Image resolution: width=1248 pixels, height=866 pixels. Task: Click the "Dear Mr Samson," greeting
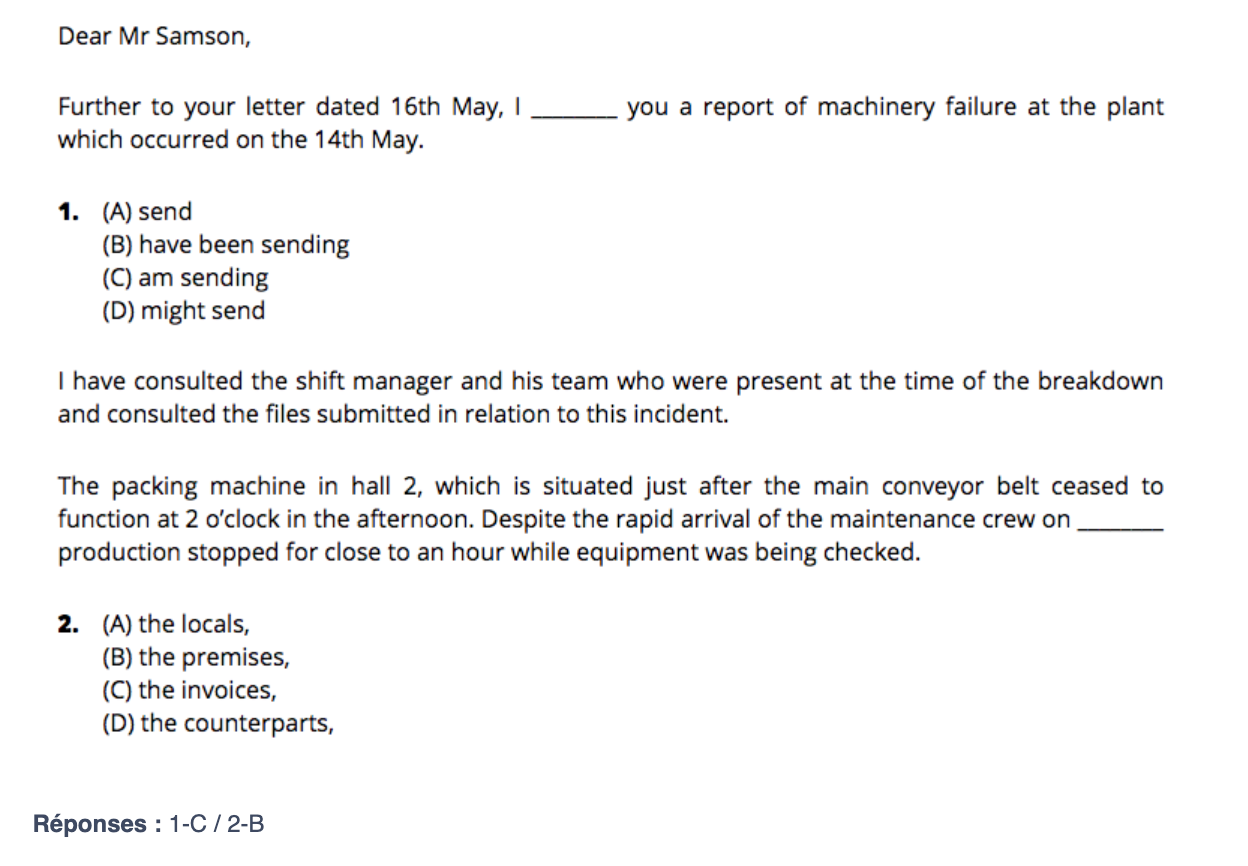pyautogui.click(x=154, y=37)
